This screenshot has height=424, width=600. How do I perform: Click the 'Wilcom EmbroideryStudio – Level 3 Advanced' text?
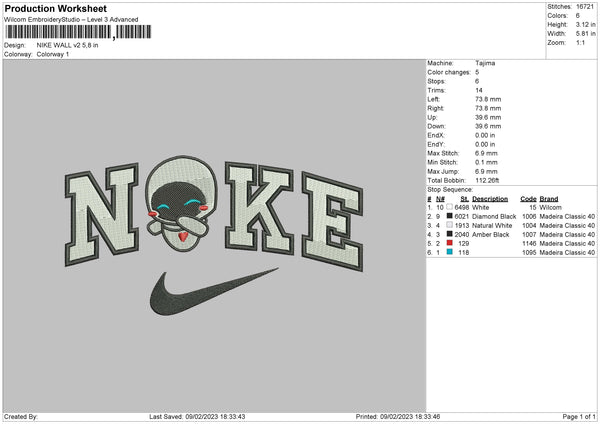pyautogui.click(x=71, y=20)
